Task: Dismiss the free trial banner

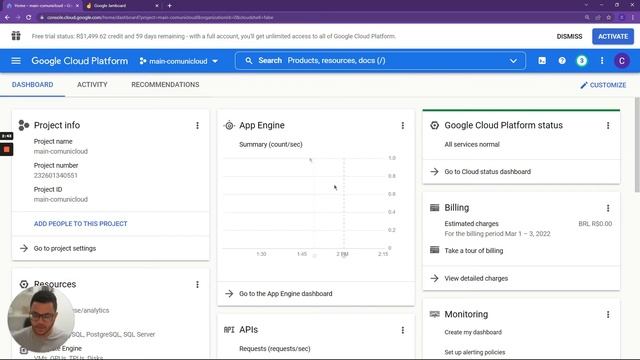Action: [569, 36]
